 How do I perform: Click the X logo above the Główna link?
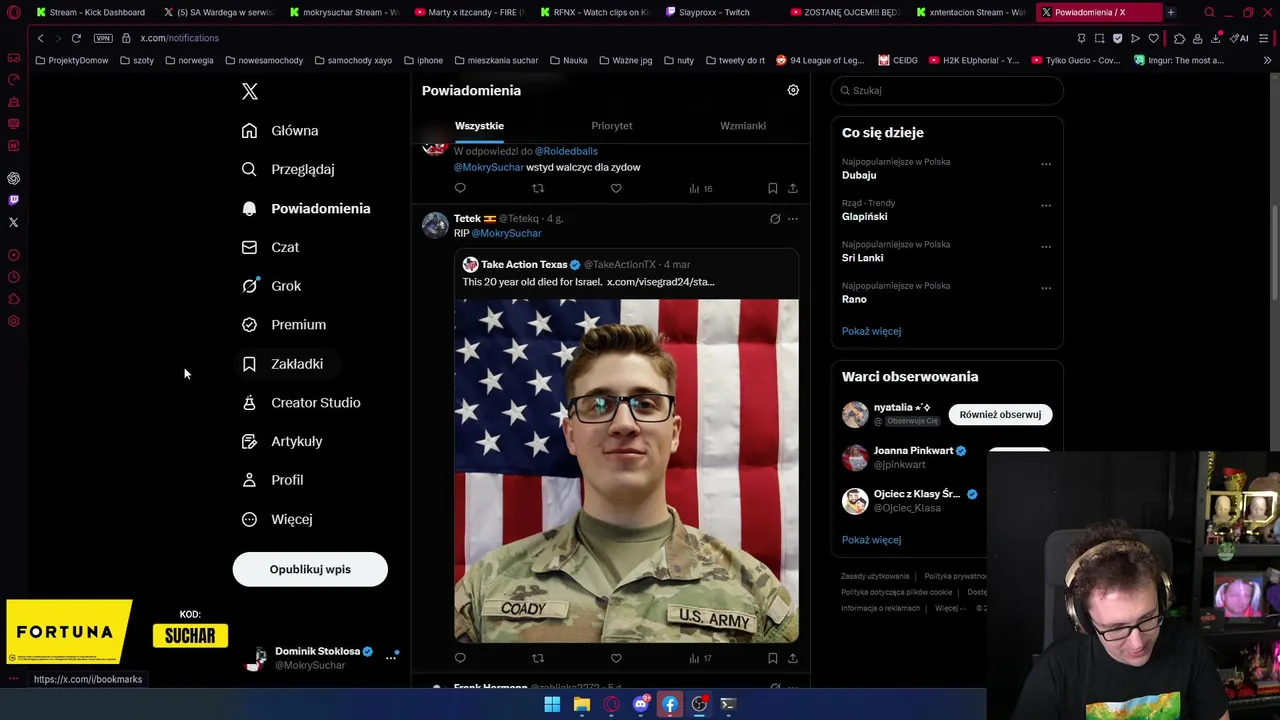(x=250, y=91)
